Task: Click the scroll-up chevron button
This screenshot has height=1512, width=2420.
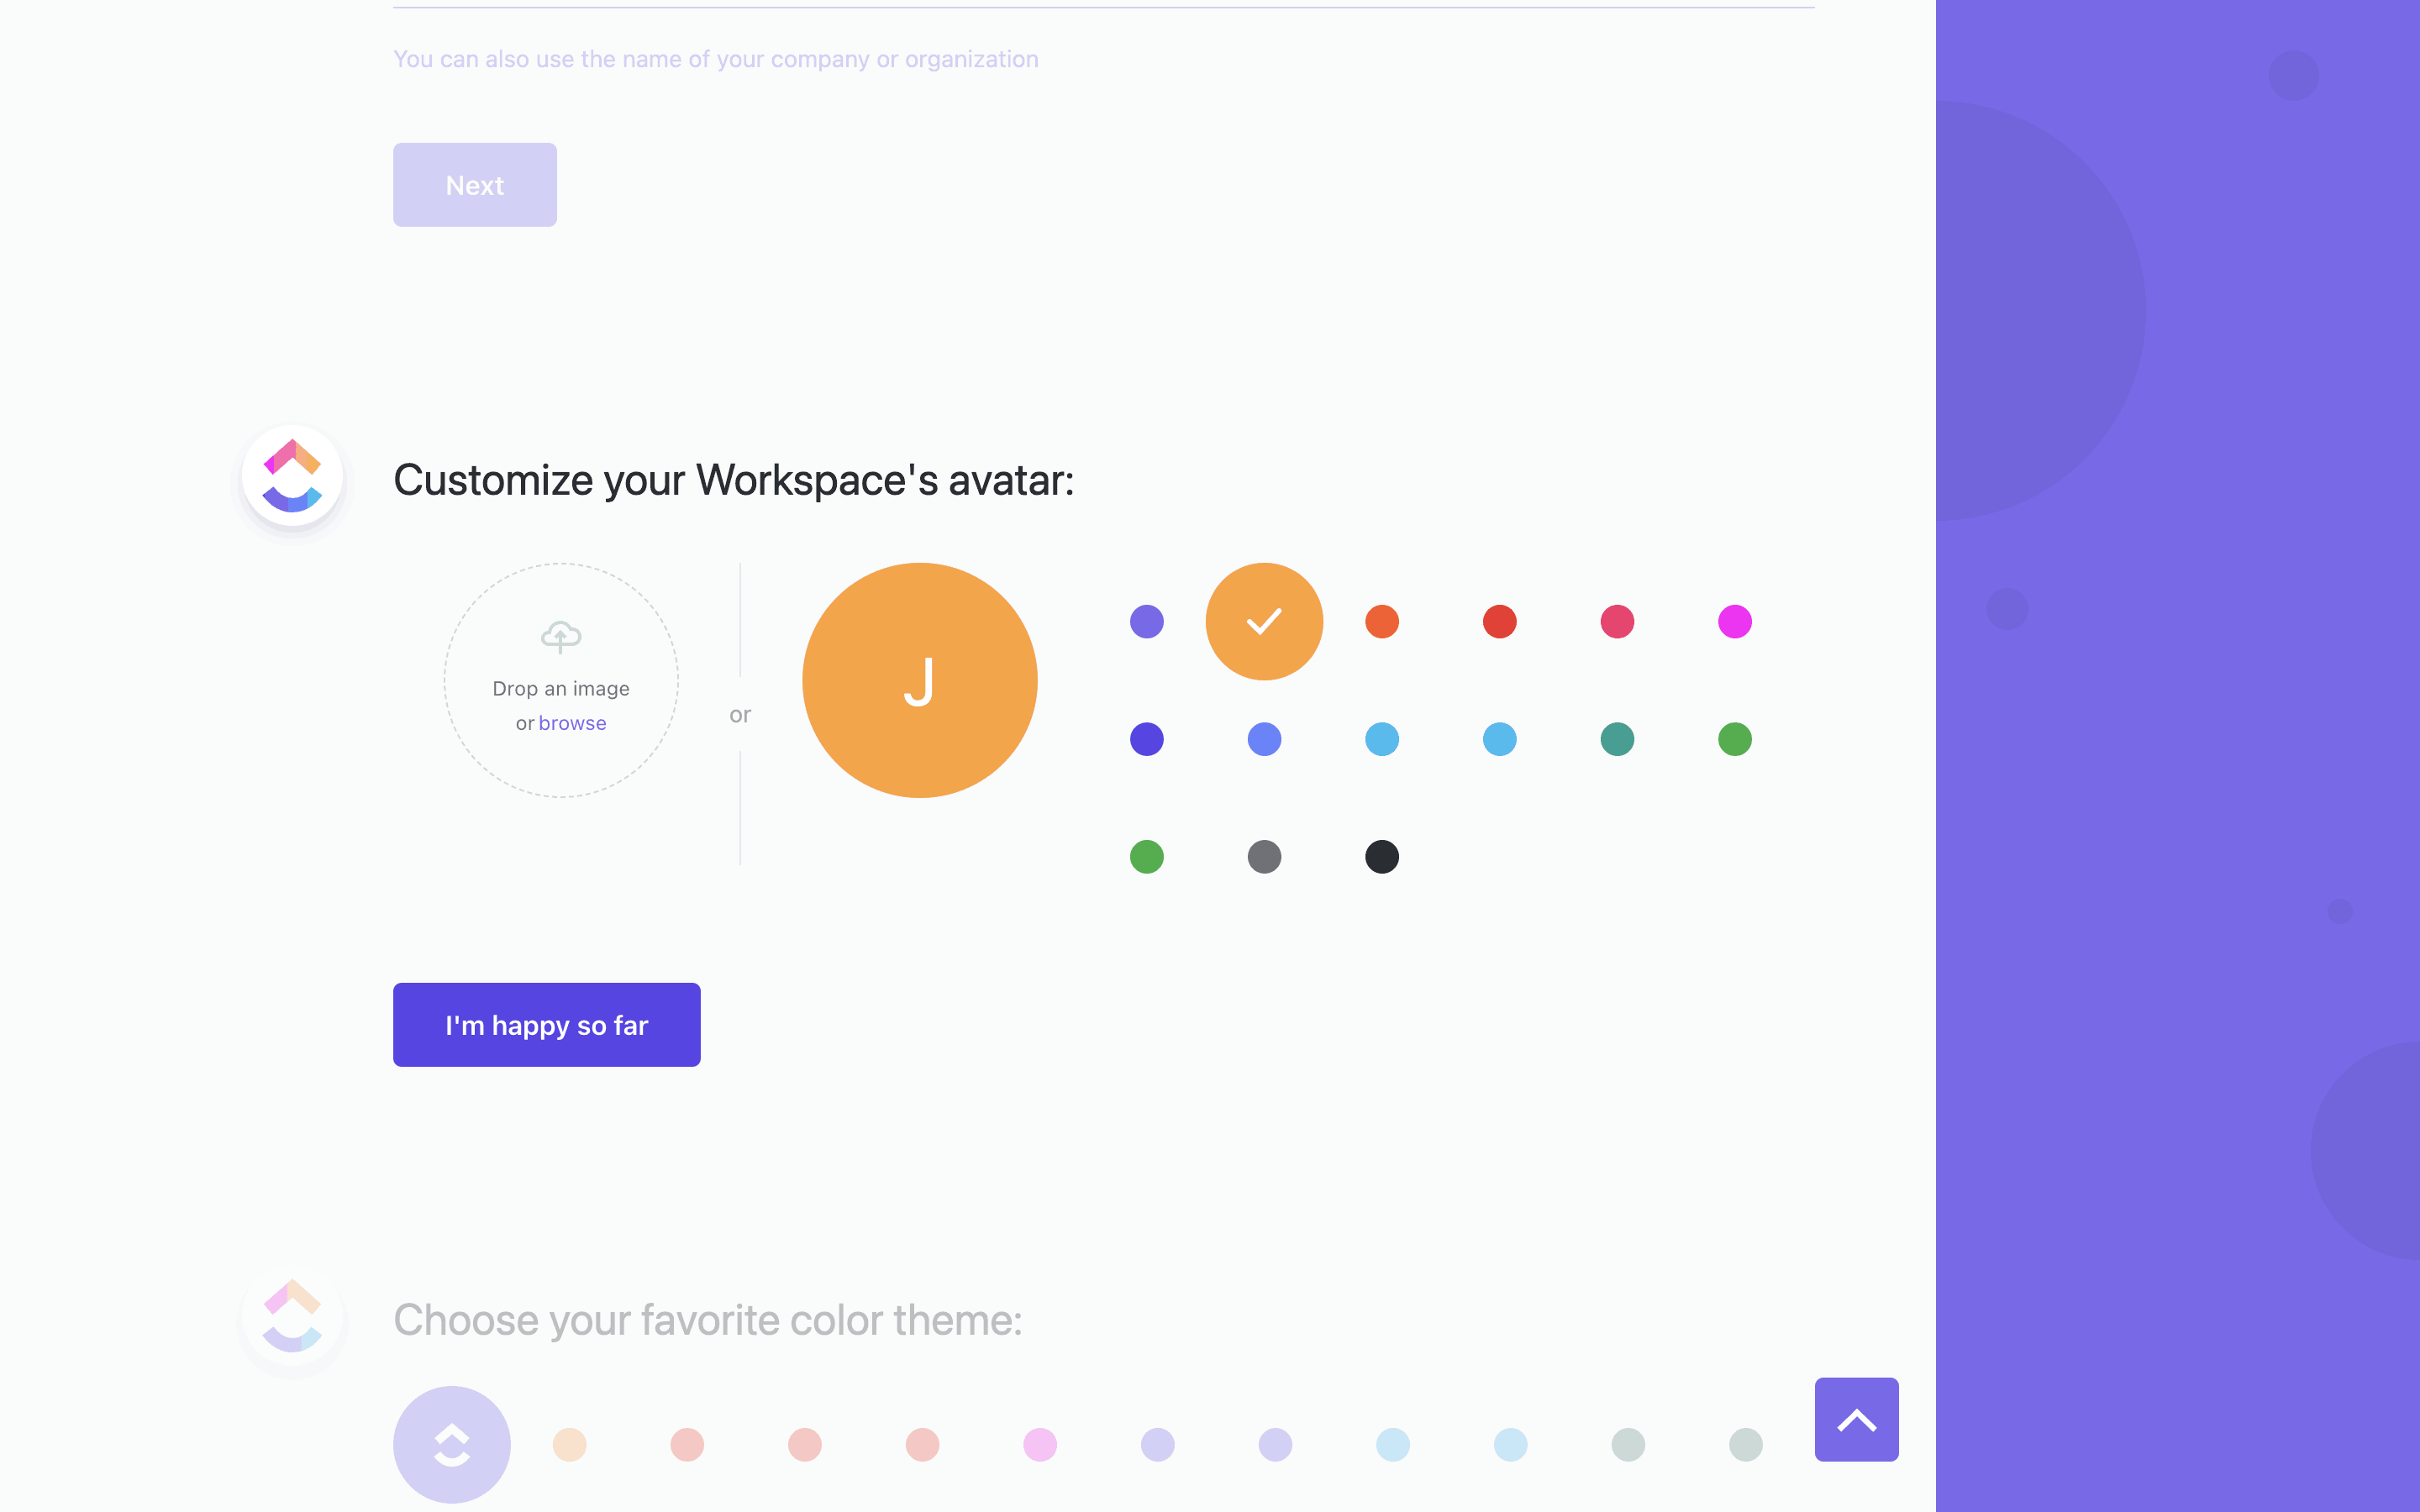Action: pos(1856,1419)
